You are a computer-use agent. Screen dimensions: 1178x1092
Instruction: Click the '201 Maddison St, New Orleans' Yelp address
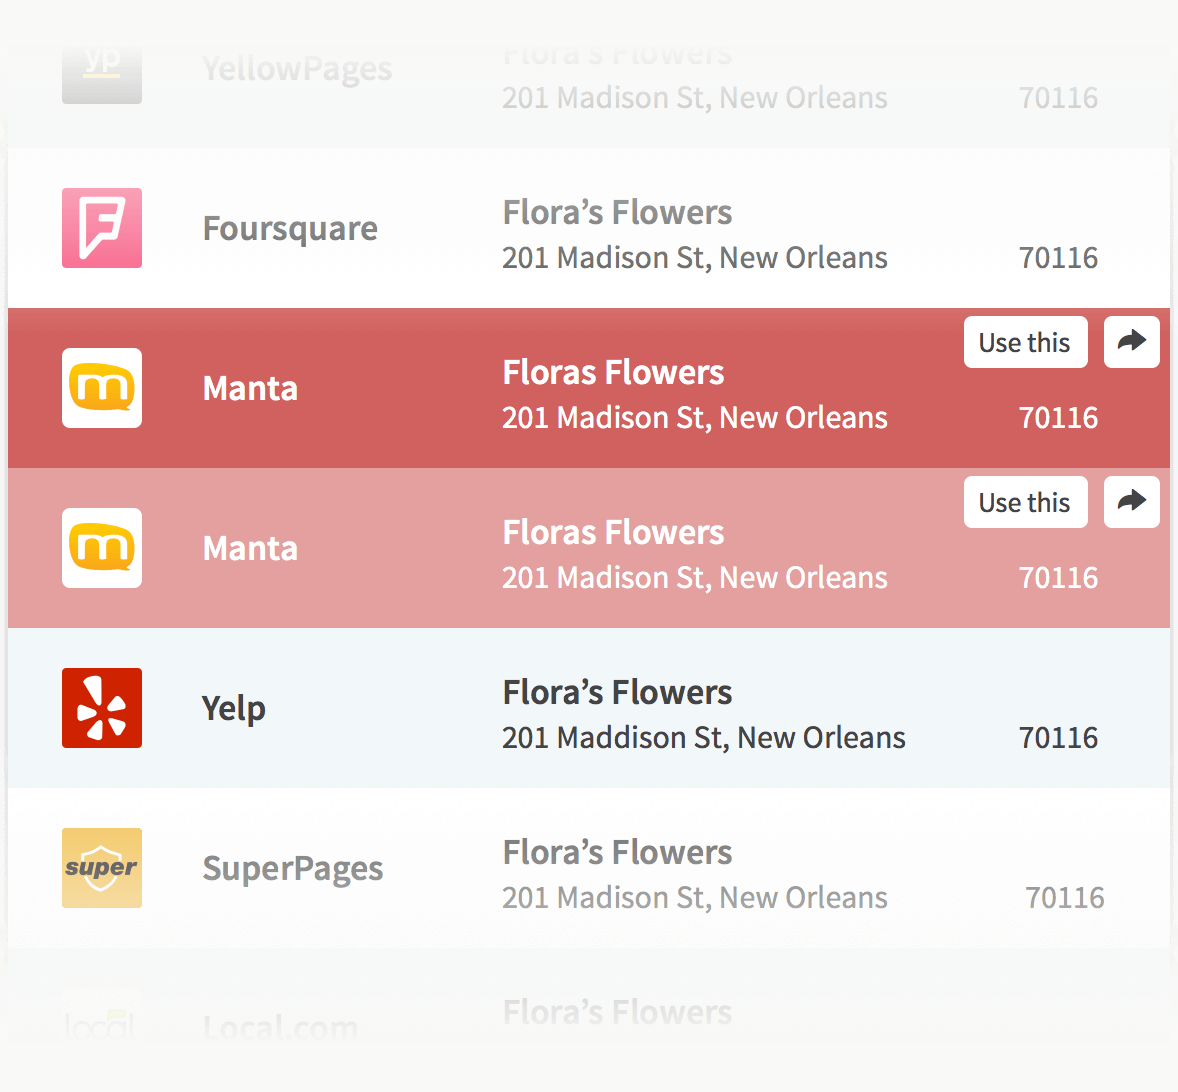click(704, 738)
